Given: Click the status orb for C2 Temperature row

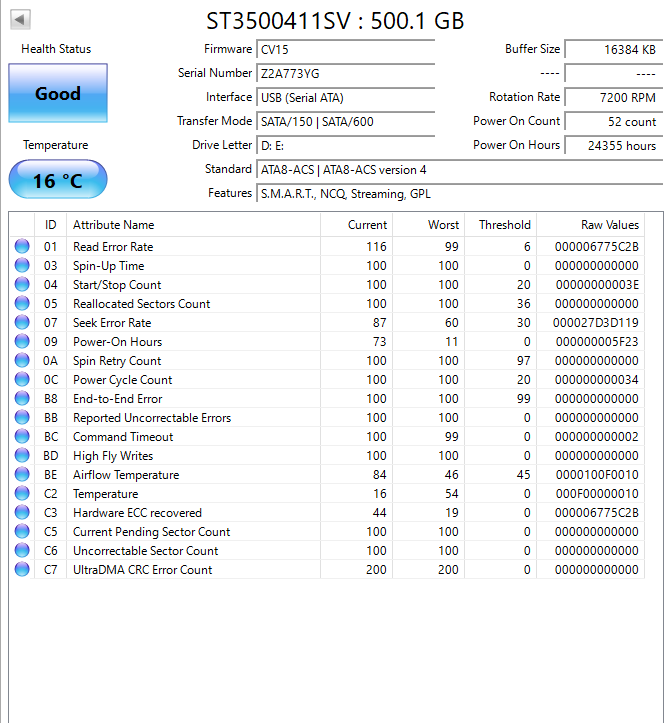Looking at the screenshot, I should [x=22, y=493].
